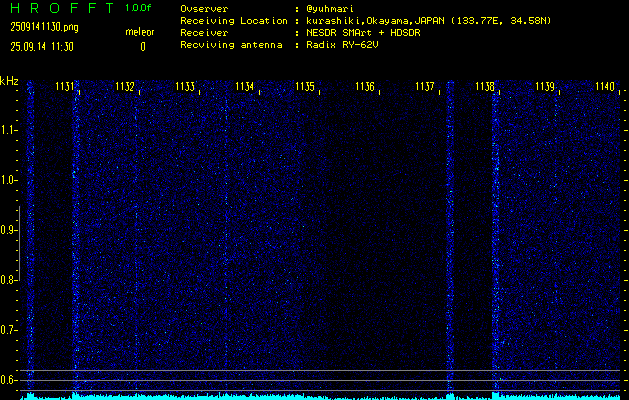Click the observer name @yuhmari

pos(330,9)
